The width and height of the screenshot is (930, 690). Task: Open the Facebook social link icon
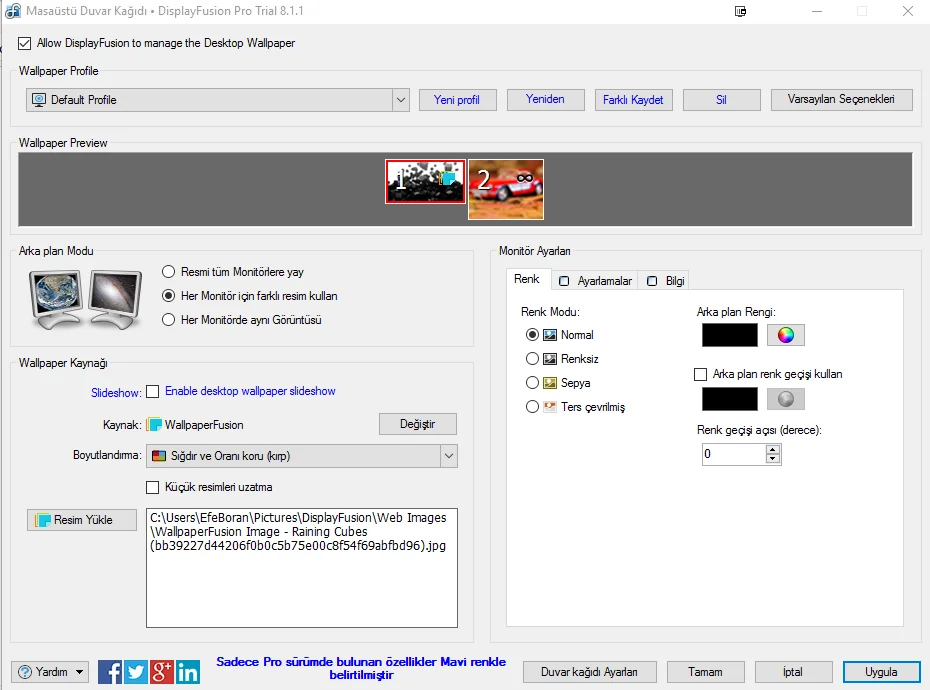click(110, 672)
